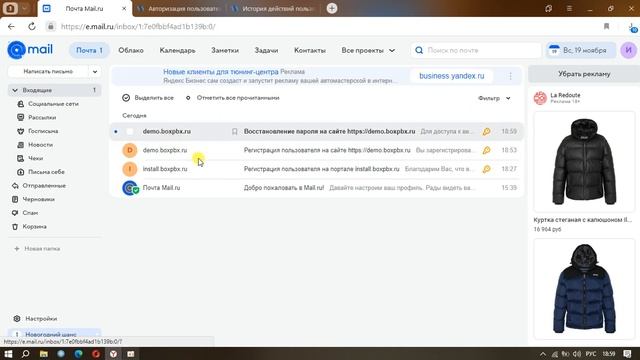Click Написать письмо to compose
Screen dimensions: 640x360
pyautogui.click(x=48, y=71)
